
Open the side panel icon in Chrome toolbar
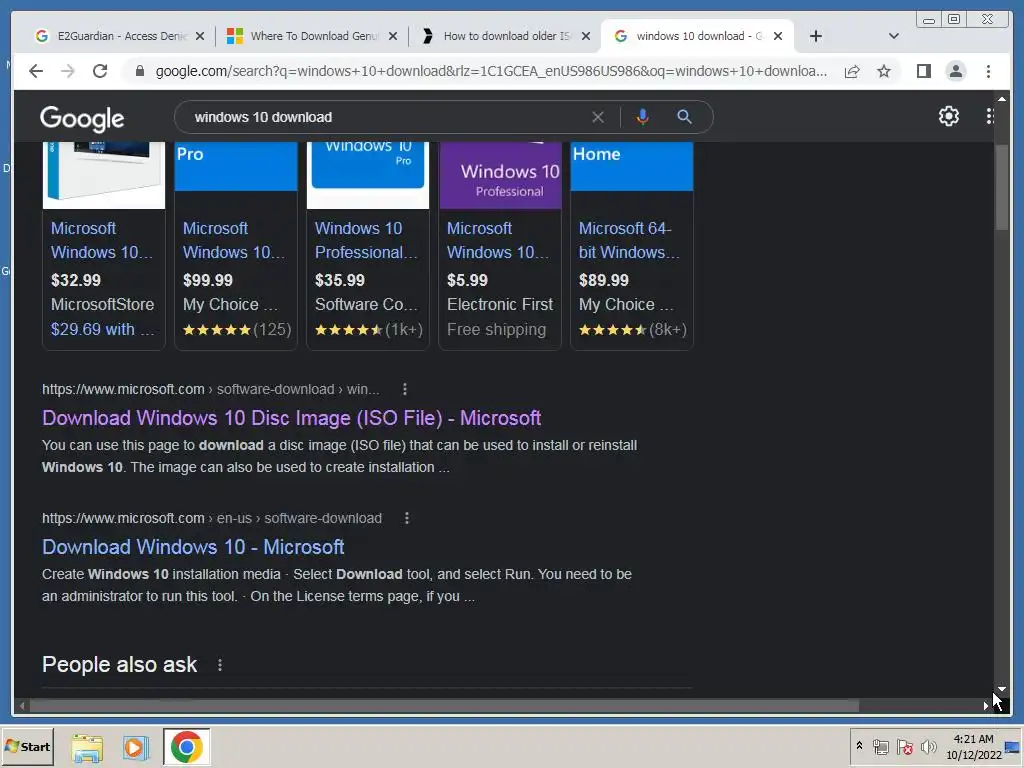(923, 71)
